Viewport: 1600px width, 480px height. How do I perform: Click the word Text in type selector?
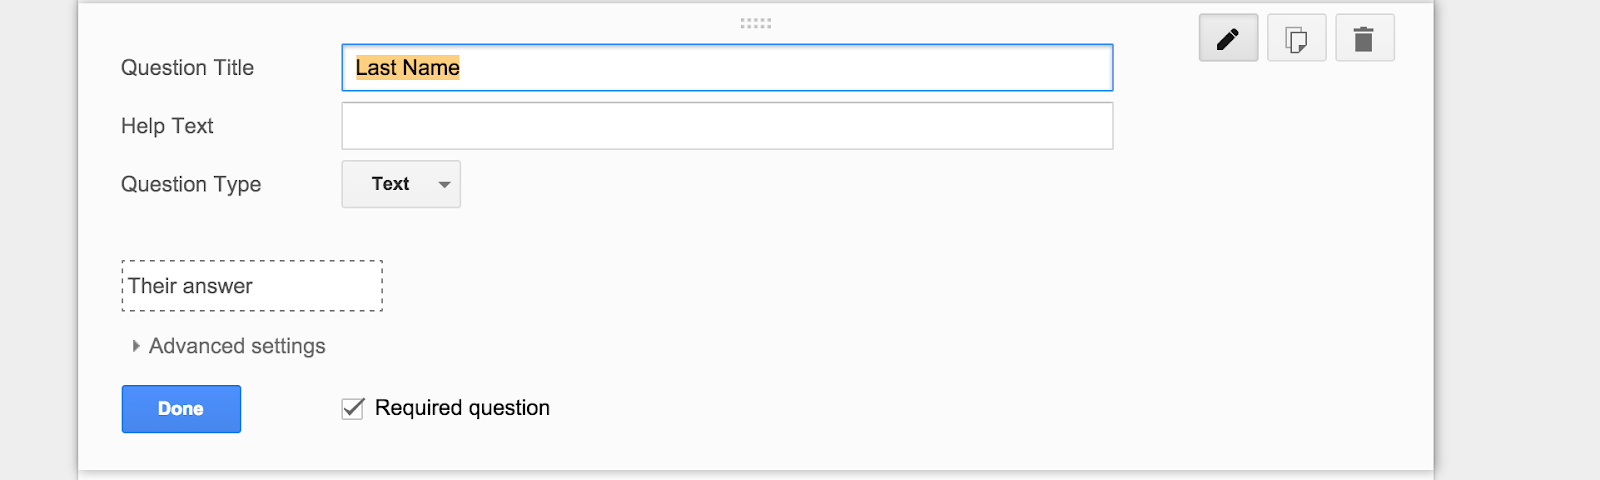(x=390, y=184)
